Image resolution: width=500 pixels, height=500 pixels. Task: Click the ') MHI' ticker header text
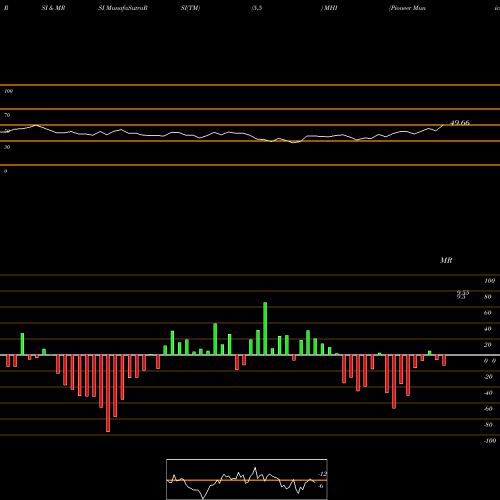tap(329, 8)
